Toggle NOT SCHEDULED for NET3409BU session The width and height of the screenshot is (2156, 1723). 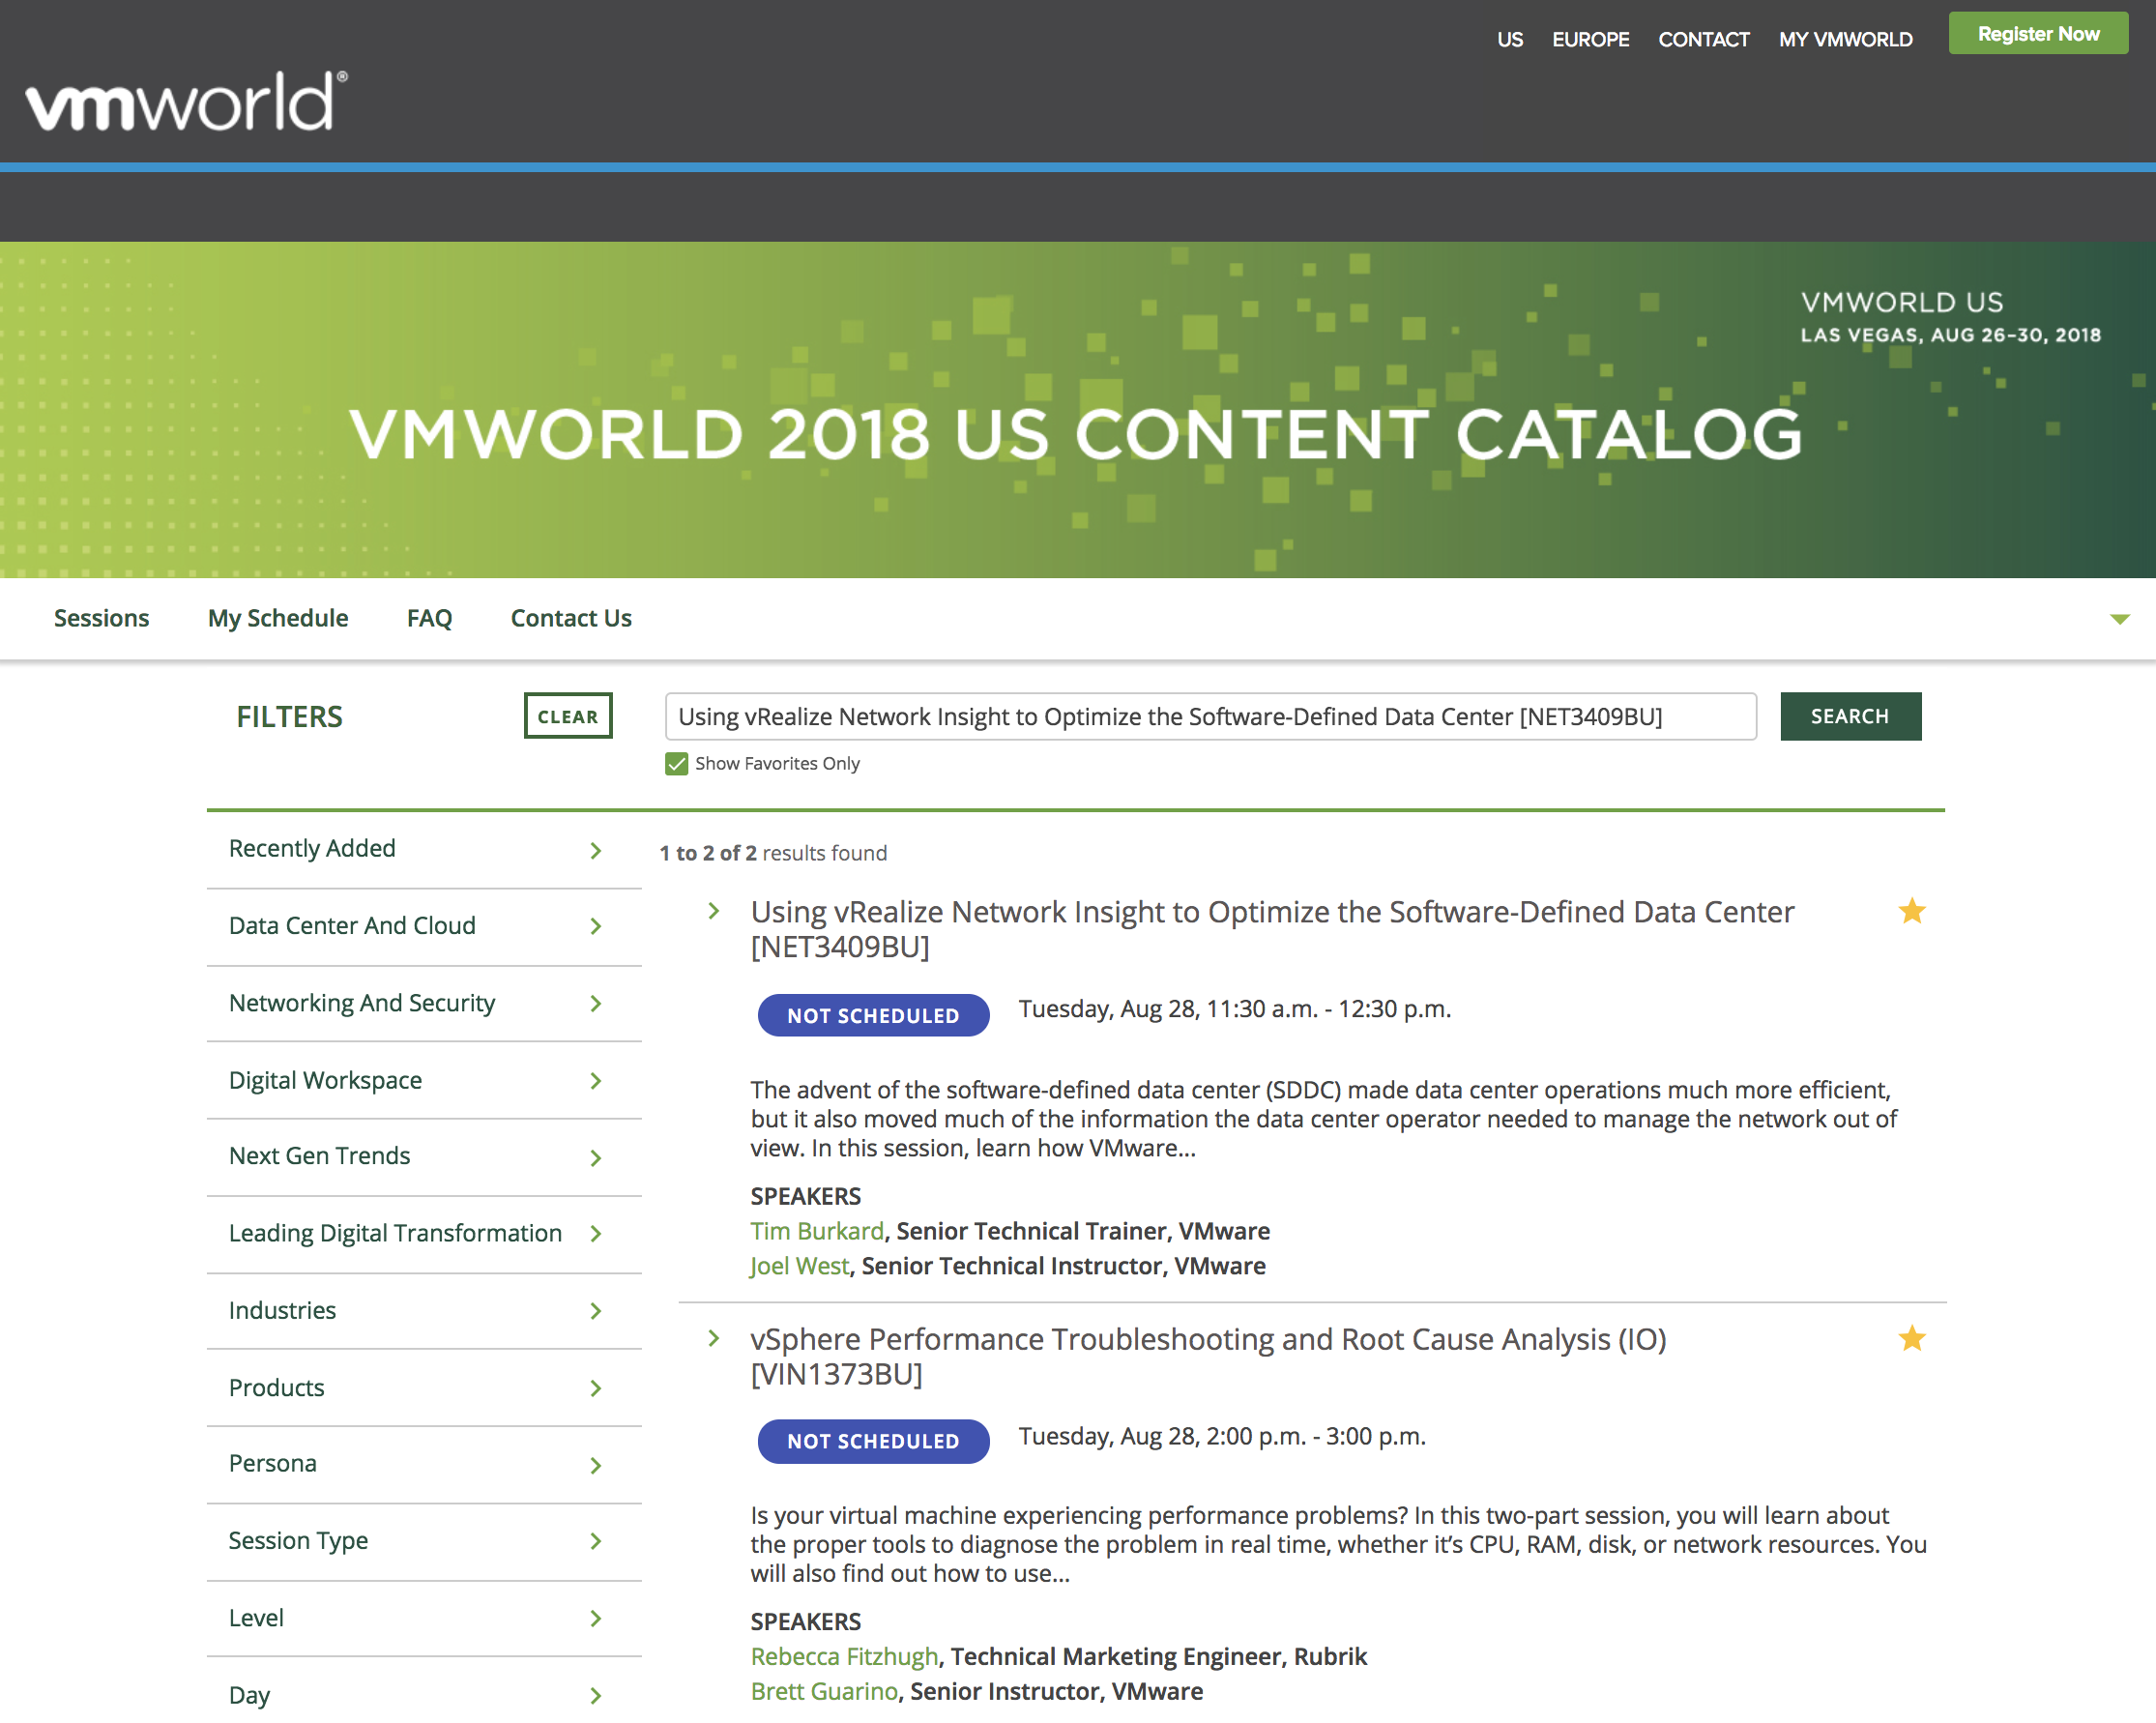(x=872, y=1015)
